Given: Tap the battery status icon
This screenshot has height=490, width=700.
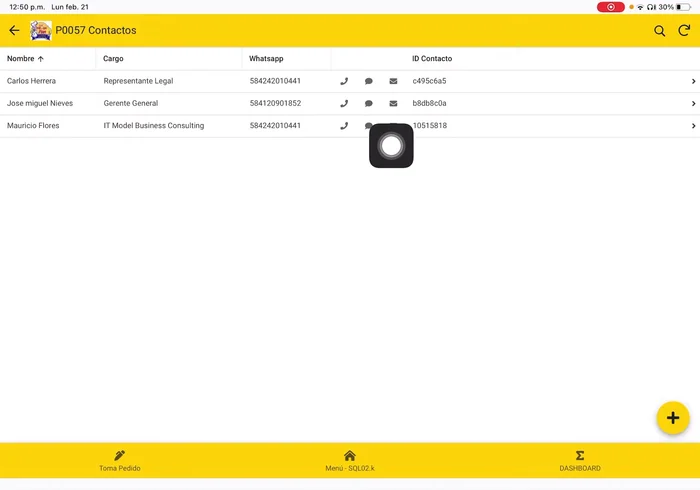Looking at the screenshot, I should click(683, 7).
